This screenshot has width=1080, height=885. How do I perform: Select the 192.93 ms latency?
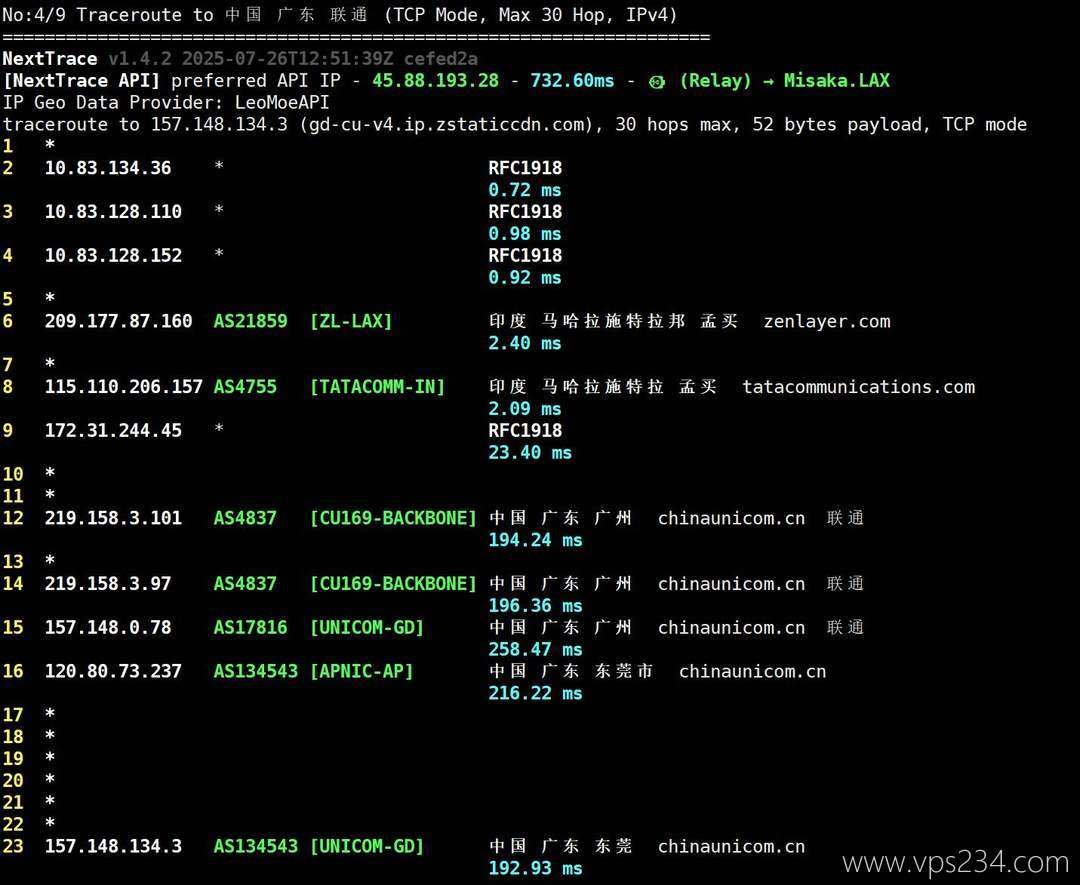pyautogui.click(x=535, y=868)
